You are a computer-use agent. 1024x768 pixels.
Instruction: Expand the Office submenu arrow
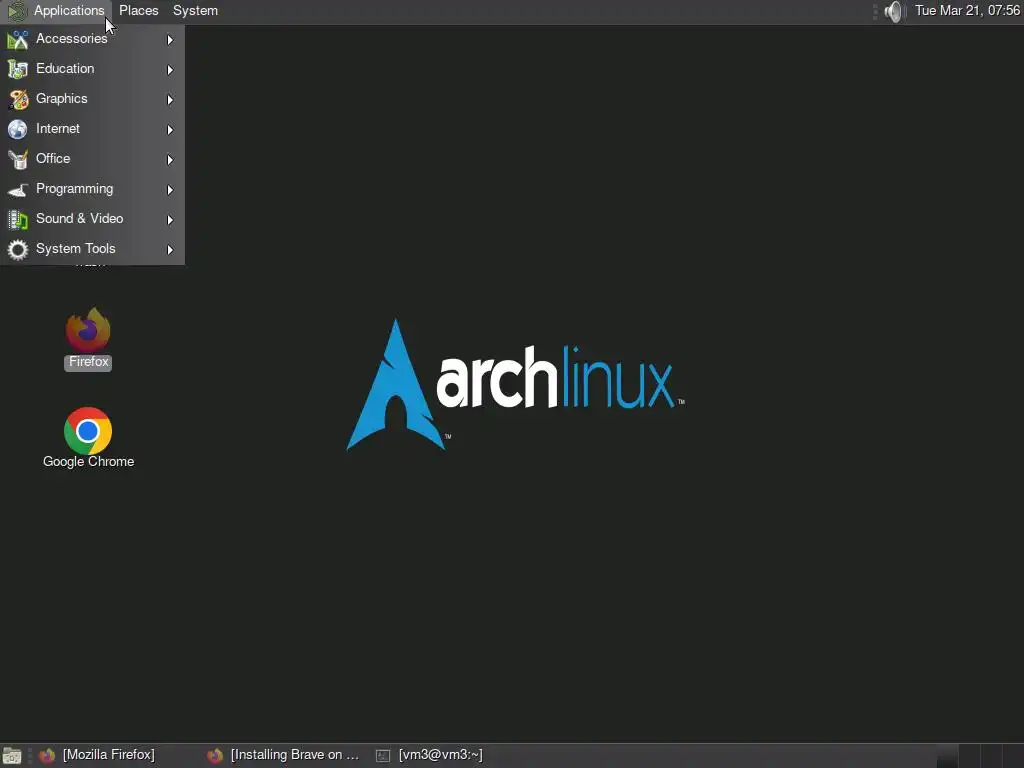pyautogui.click(x=170, y=160)
